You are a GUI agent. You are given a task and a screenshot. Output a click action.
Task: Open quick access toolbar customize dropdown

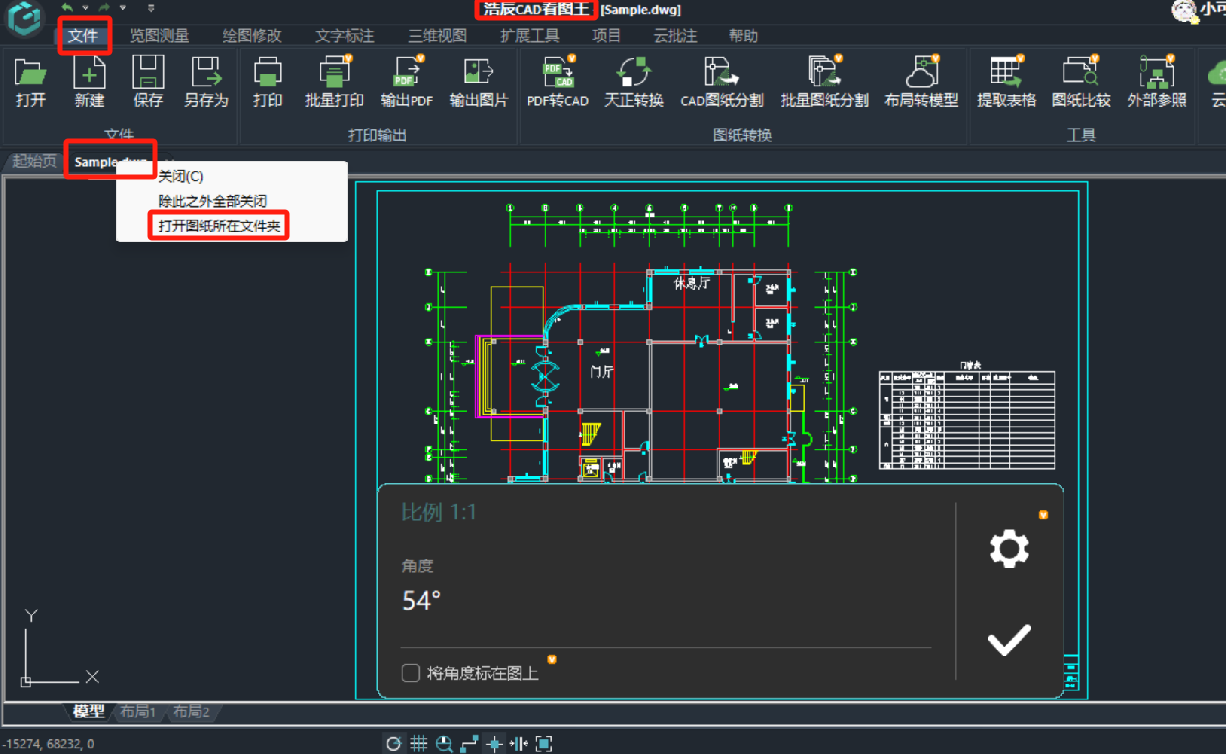point(151,8)
